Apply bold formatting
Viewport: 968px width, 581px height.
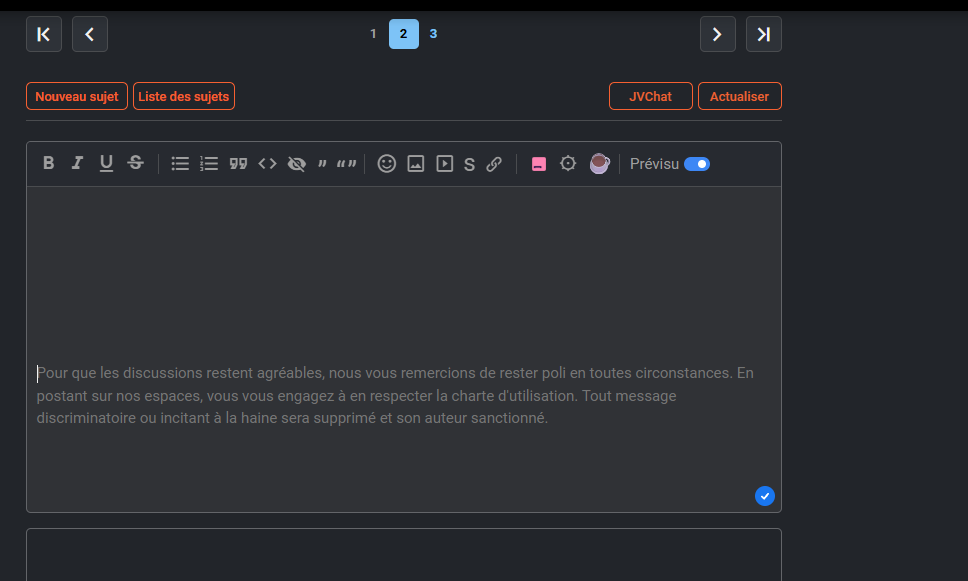[49, 163]
